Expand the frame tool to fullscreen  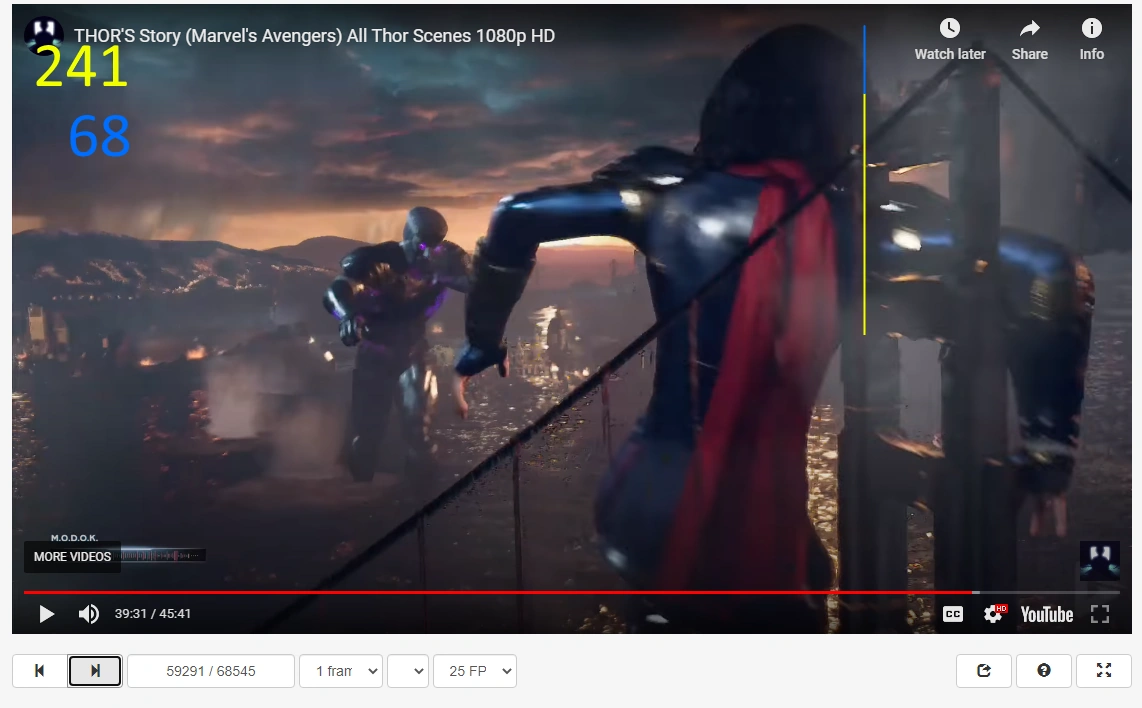click(x=1104, y=670)
